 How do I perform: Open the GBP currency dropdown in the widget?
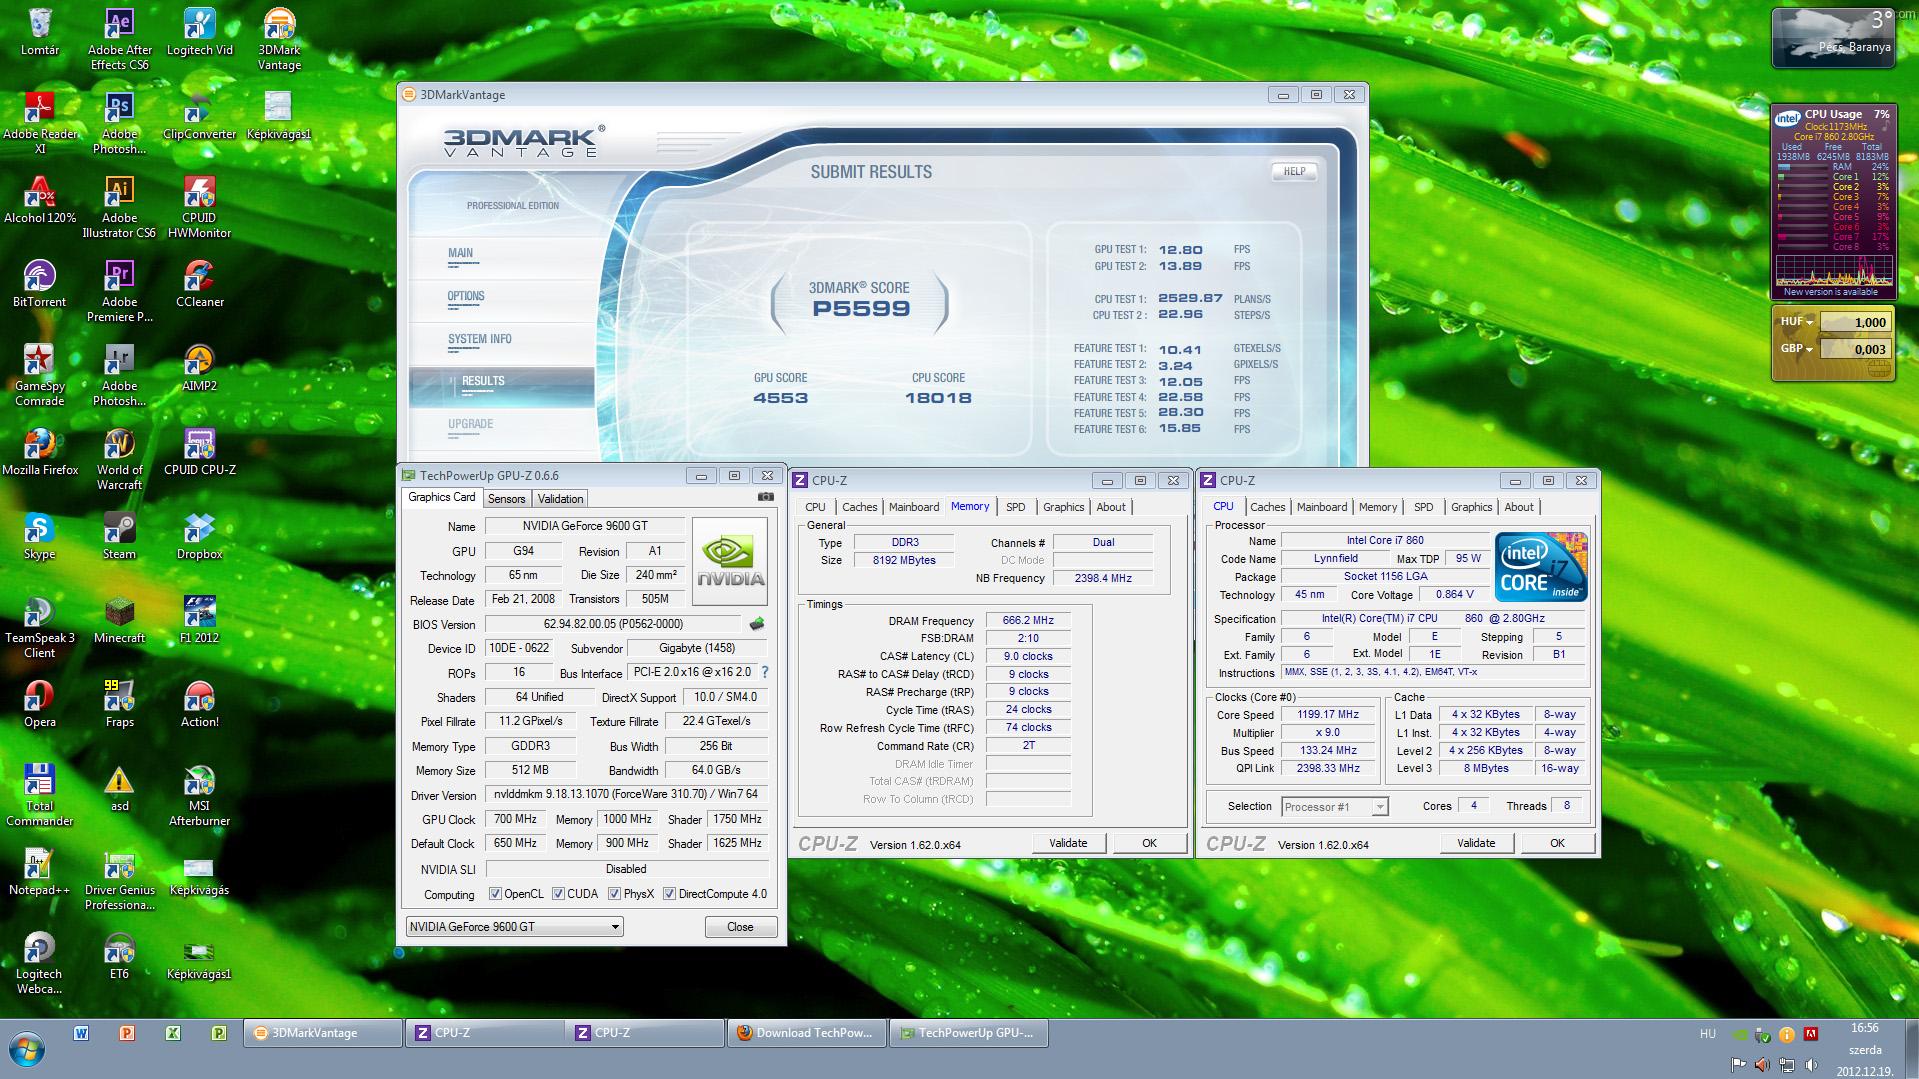(x=1797, y=349)
